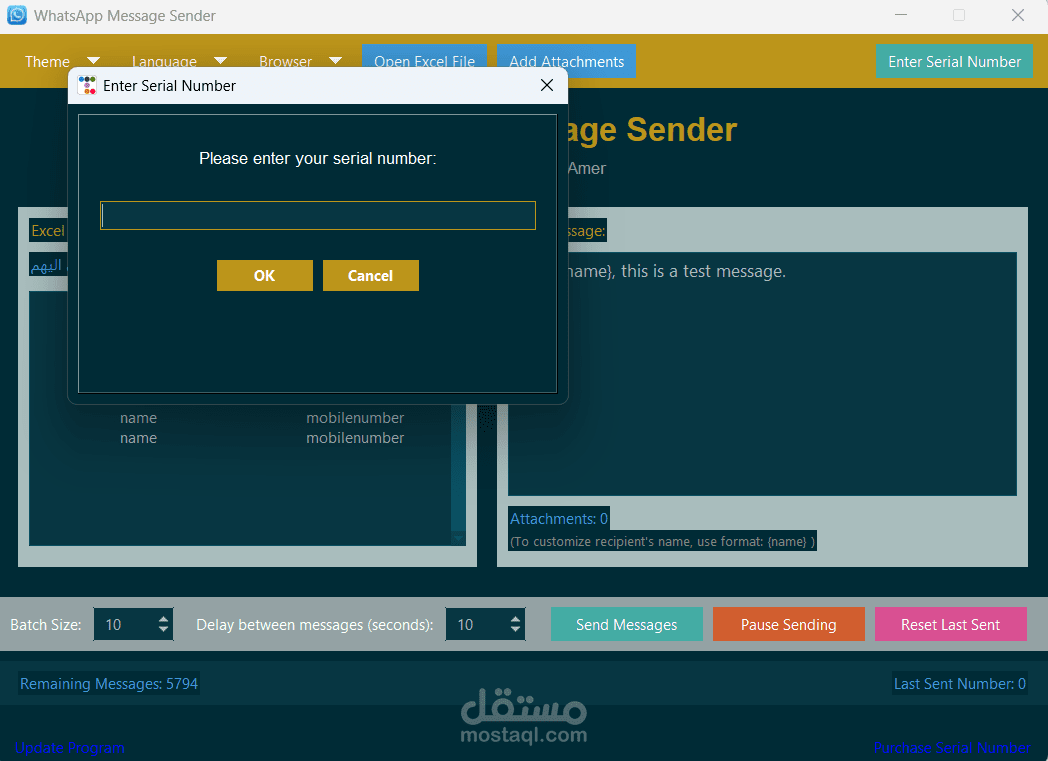Open the Theme dropdown

(61, 61)
